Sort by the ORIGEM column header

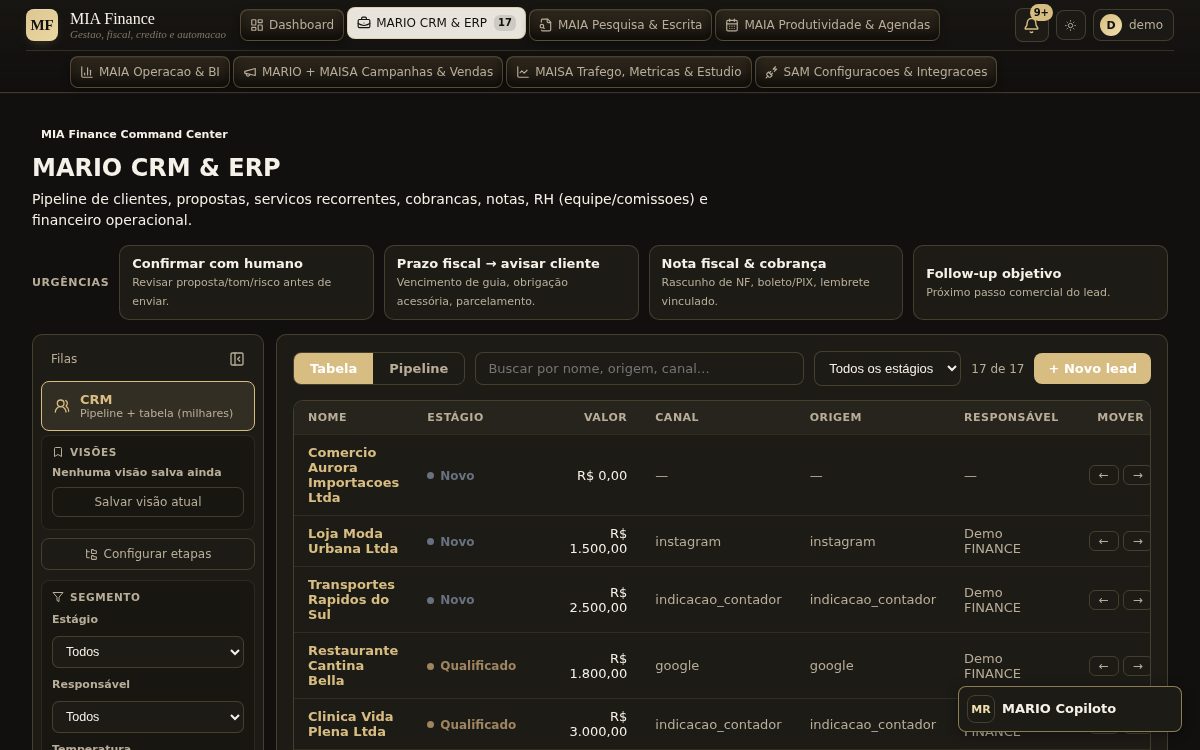coord(835,417)
